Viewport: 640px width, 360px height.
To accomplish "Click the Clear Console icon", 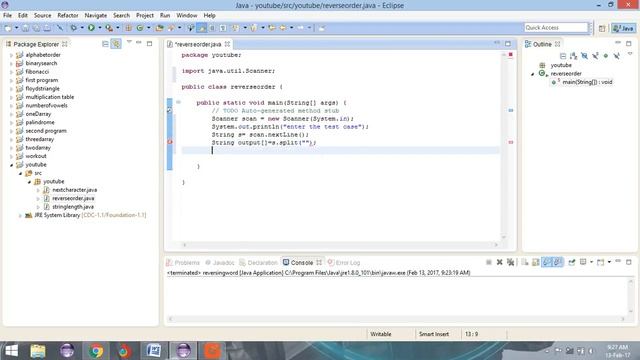I will coord(525,262).
